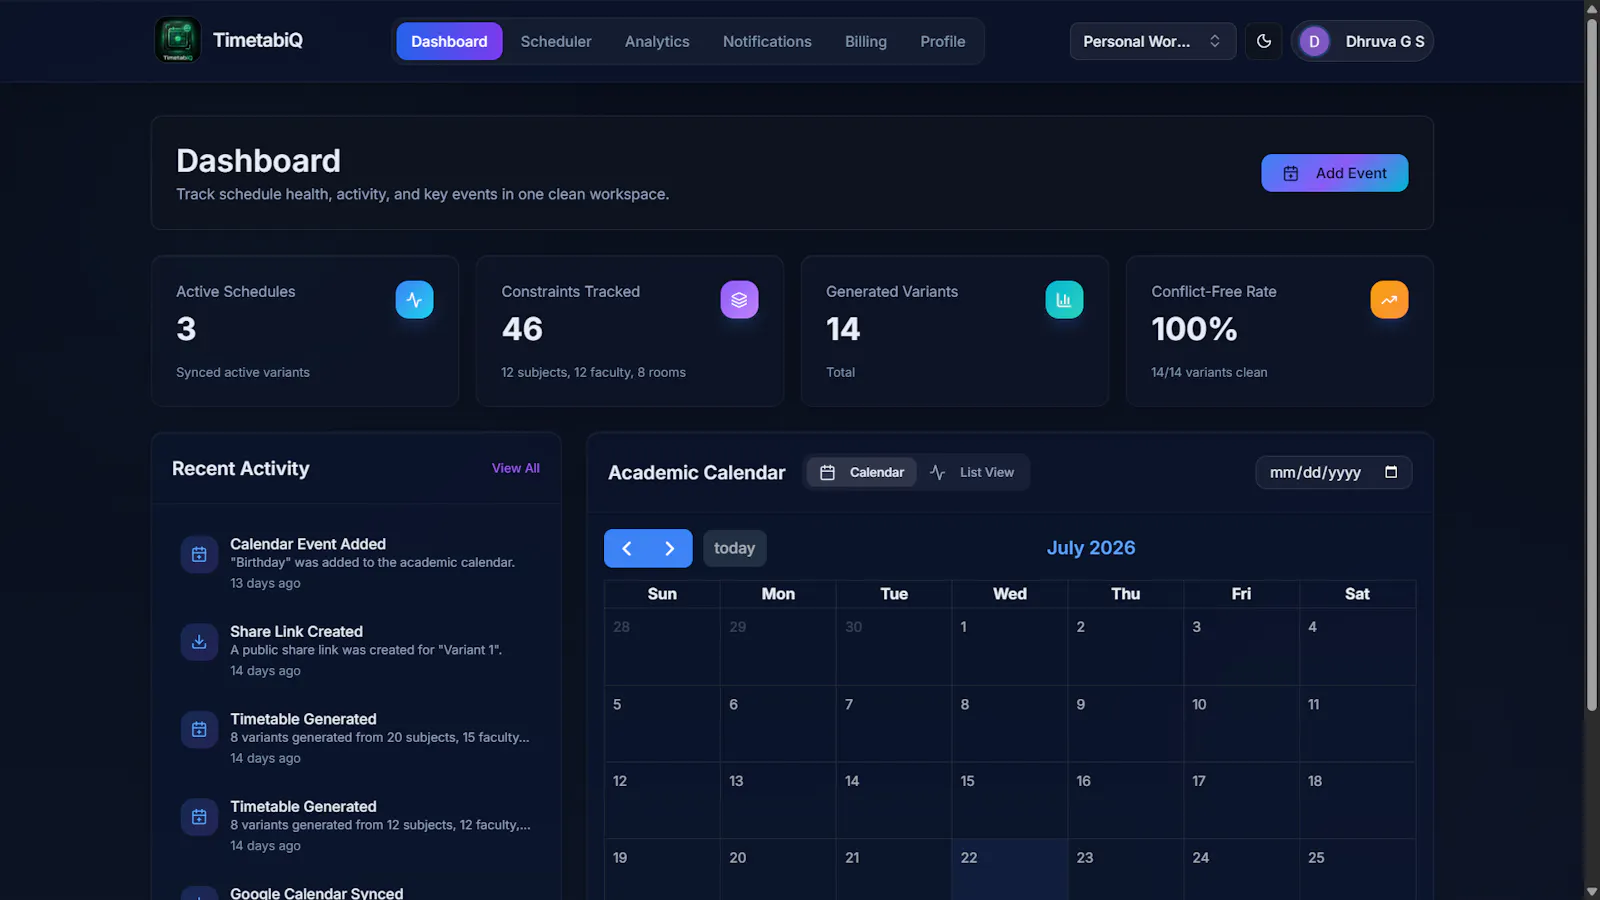Open Notifications tab
This screenshot has width=1600, height=900.
click(767, 41)
